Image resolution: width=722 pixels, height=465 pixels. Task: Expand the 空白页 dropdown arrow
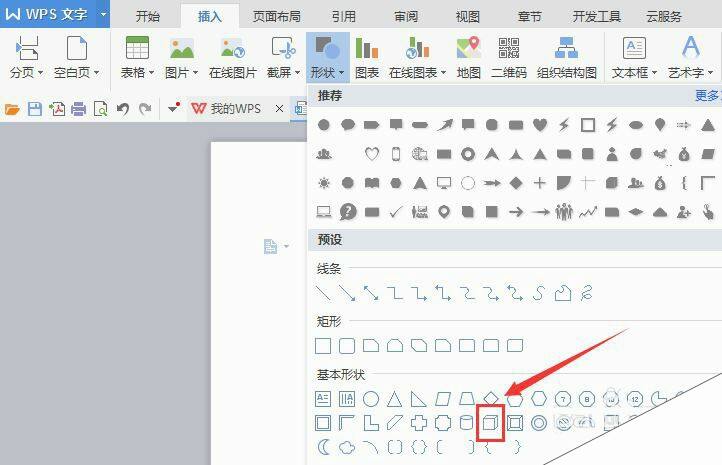(97, 73)
